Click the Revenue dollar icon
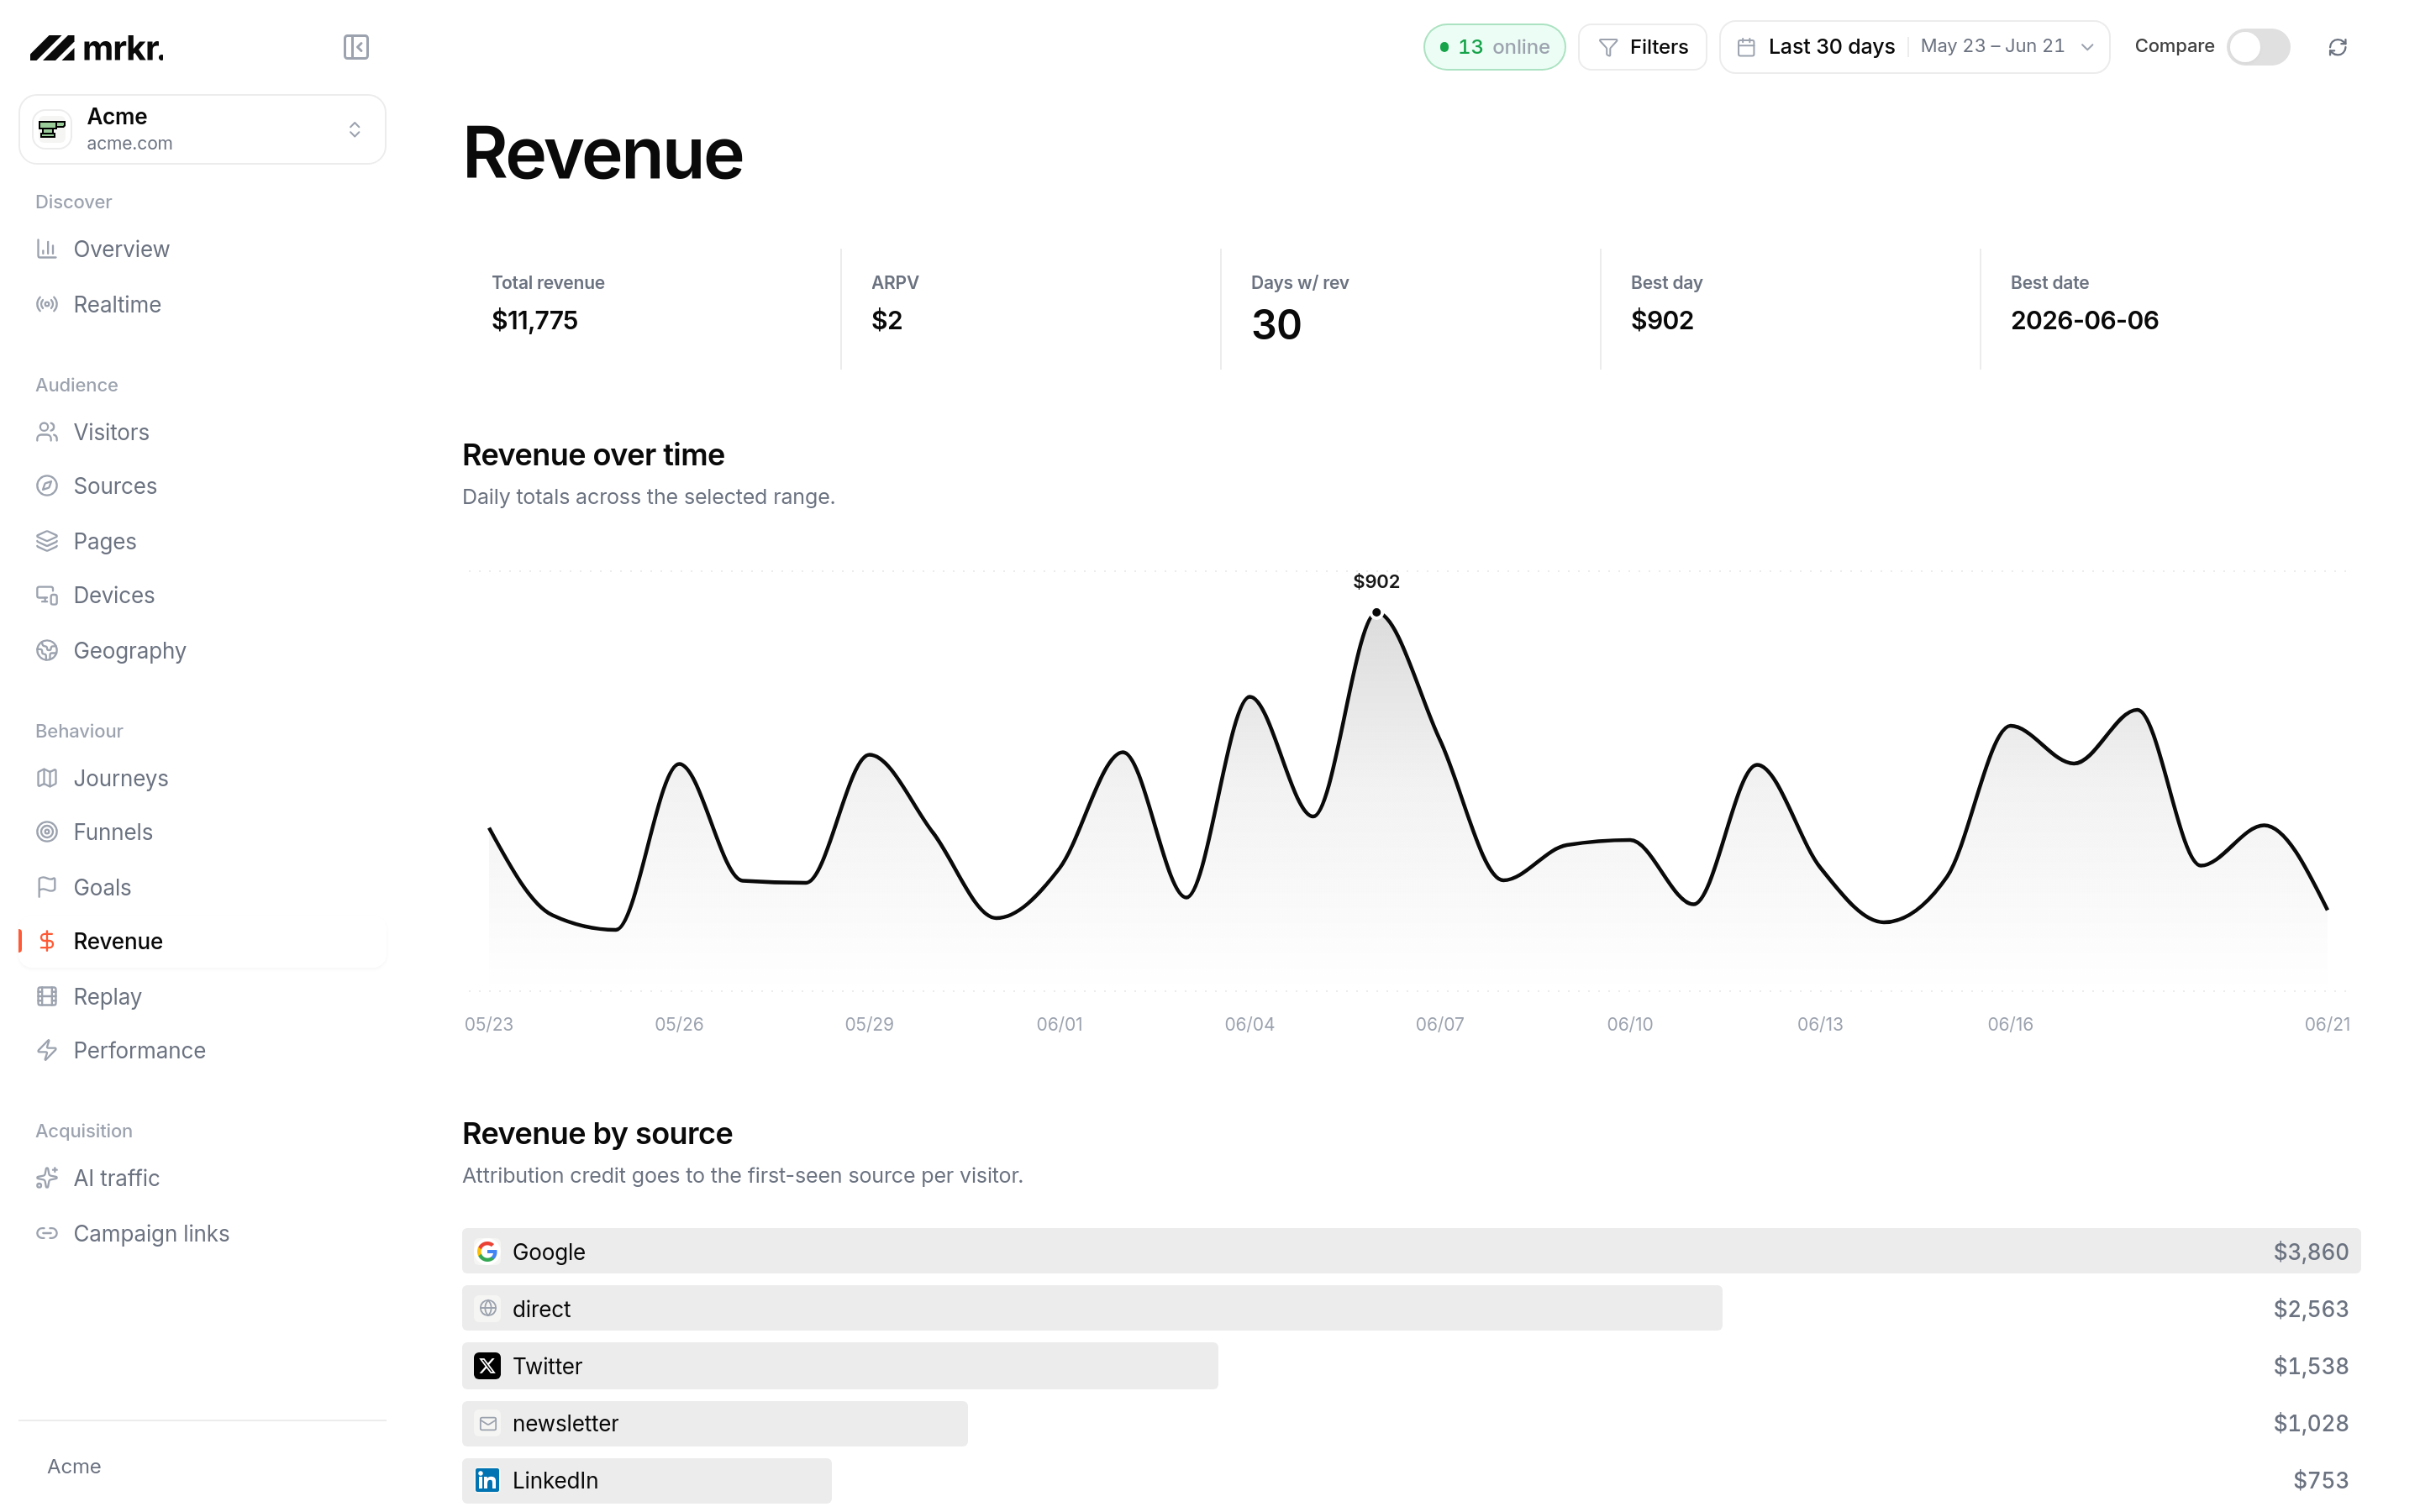2420x1512 pixels. pos(47,941)
